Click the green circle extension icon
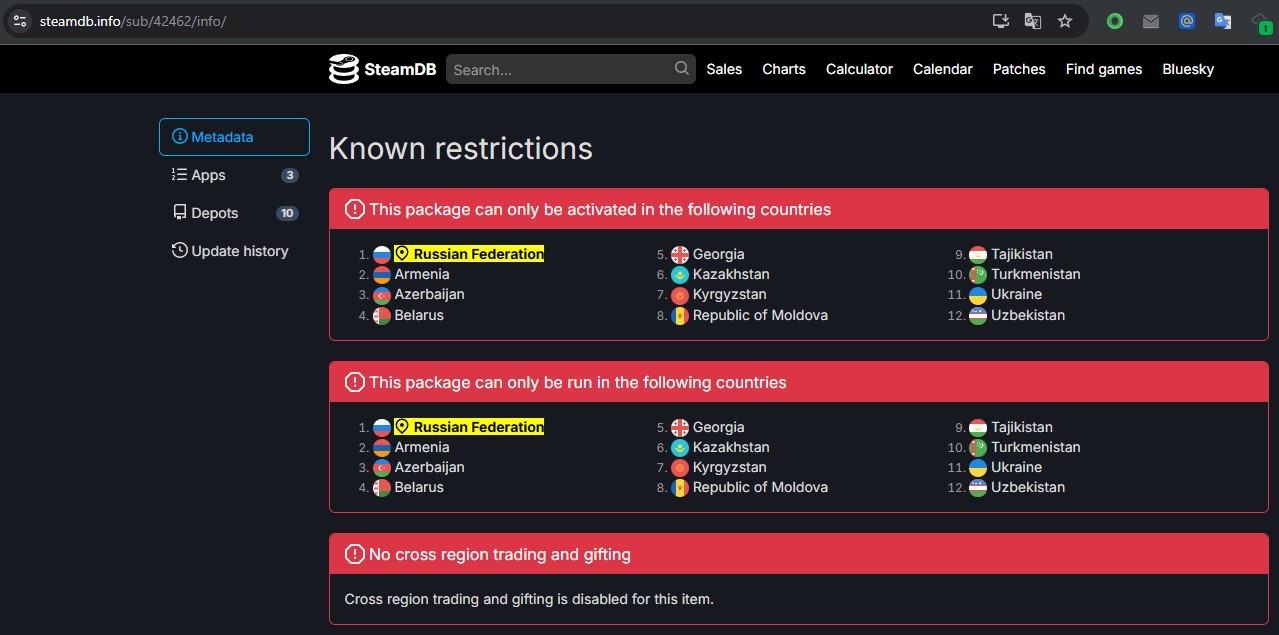Screen dimensions: 1279x635 click(1115, 21)
